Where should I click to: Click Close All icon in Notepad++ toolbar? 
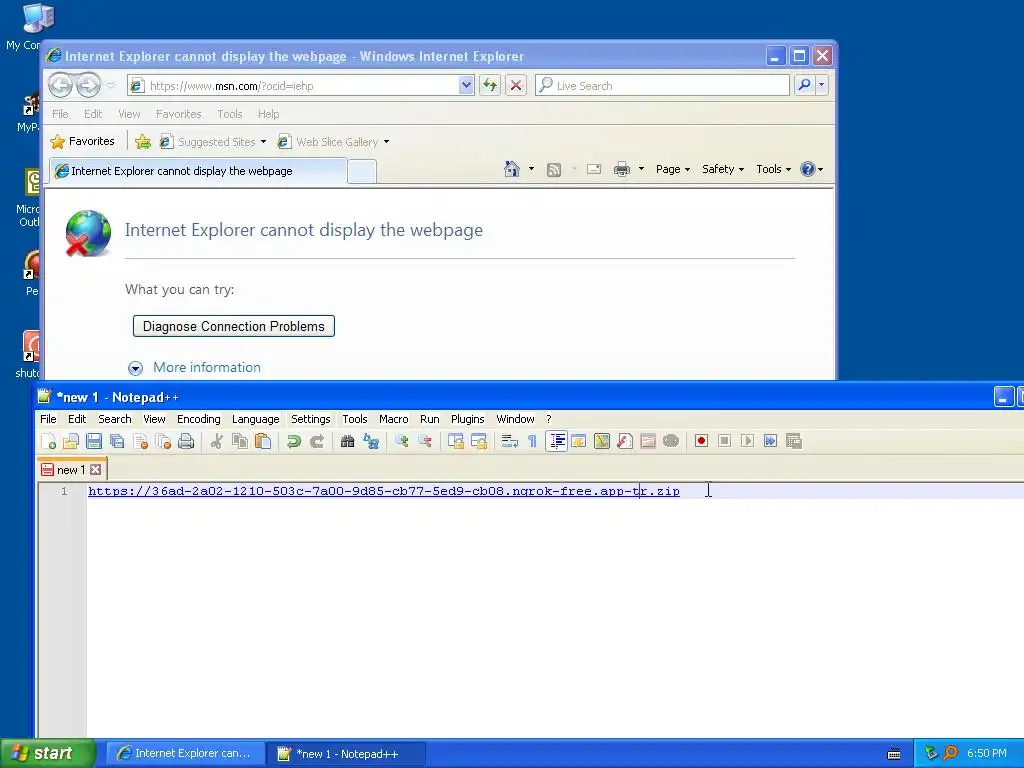(x=163, y=441)
